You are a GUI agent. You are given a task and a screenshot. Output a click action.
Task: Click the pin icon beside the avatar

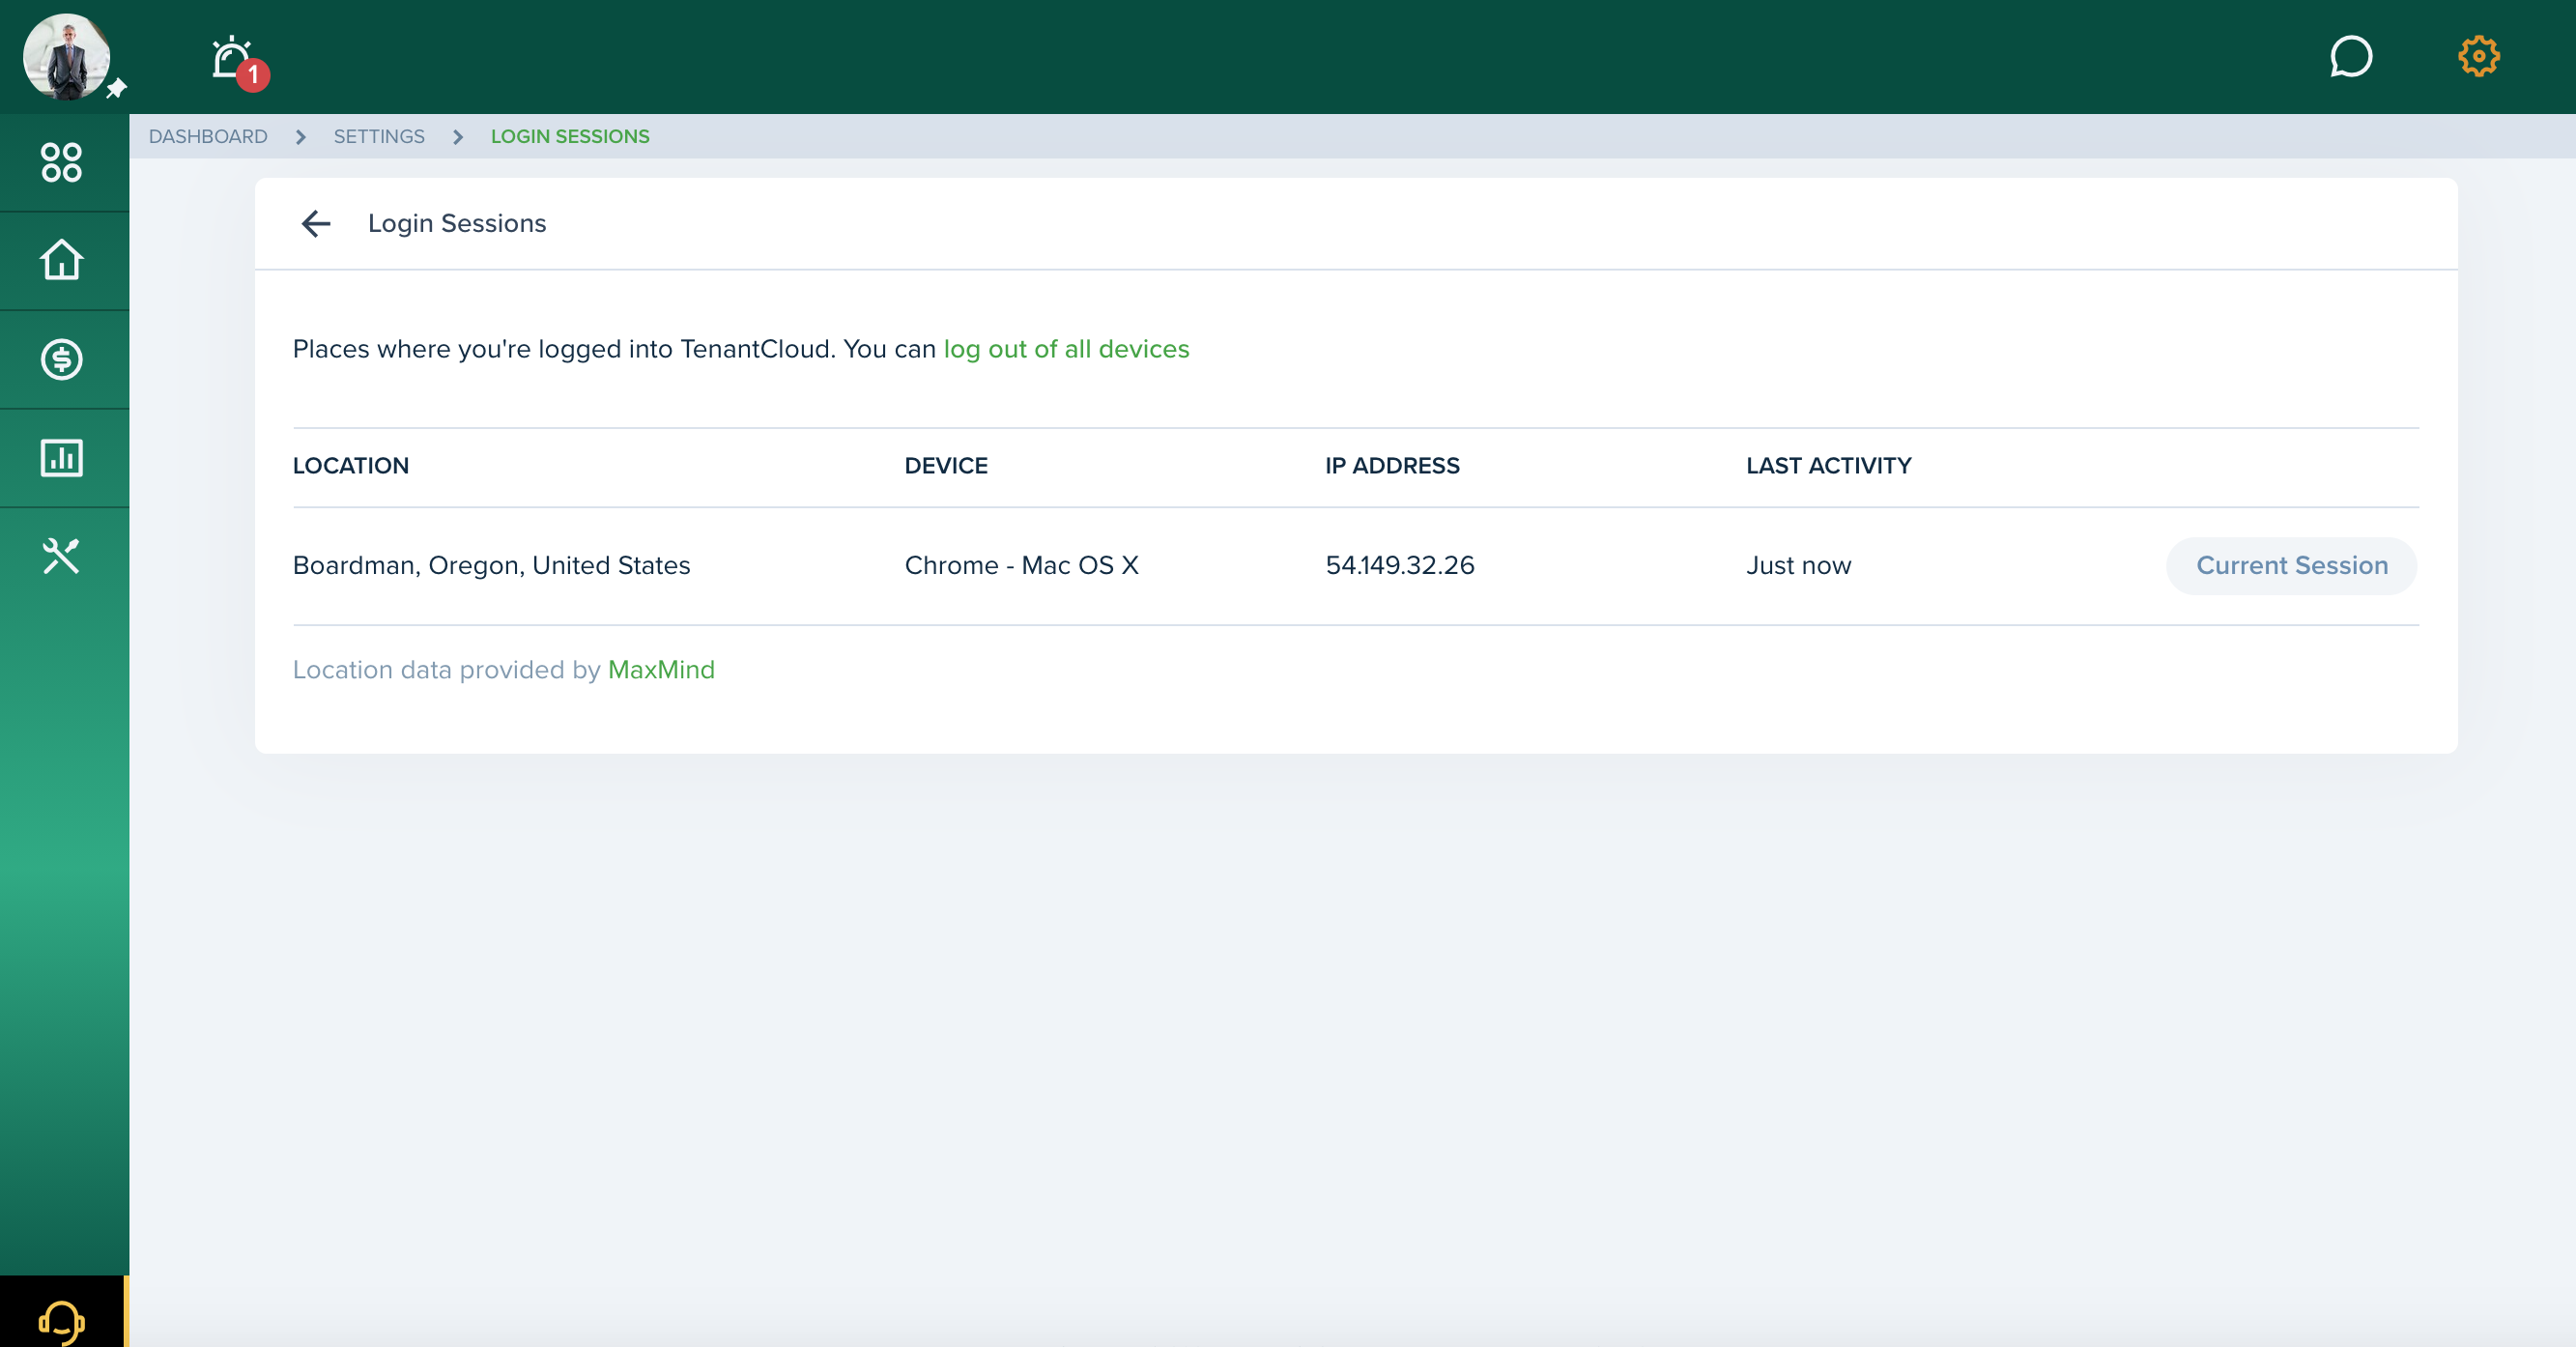coord(116,88)
